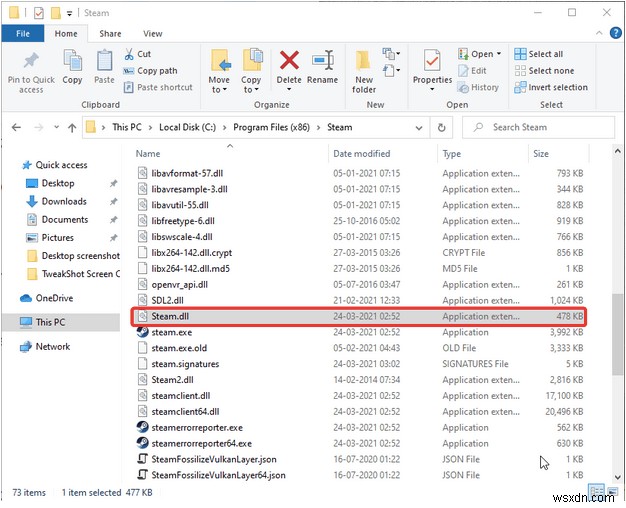
Task: Click the Paste clipboard icon
Action: (104, 60)
